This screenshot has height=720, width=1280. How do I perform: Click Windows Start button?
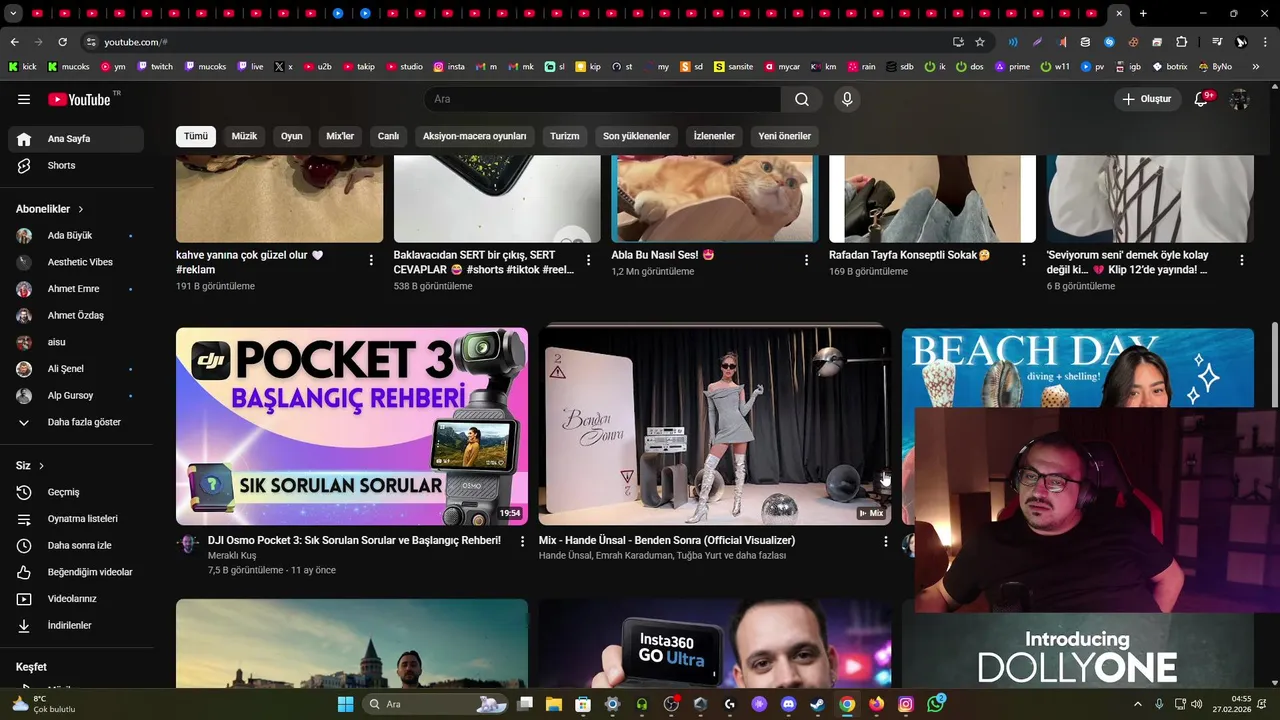[x=345, y=704]
